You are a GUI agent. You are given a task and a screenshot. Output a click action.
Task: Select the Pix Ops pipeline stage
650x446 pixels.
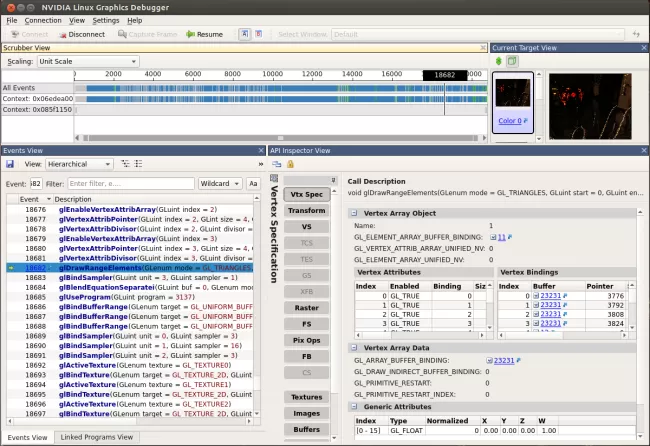pos(307,340)
